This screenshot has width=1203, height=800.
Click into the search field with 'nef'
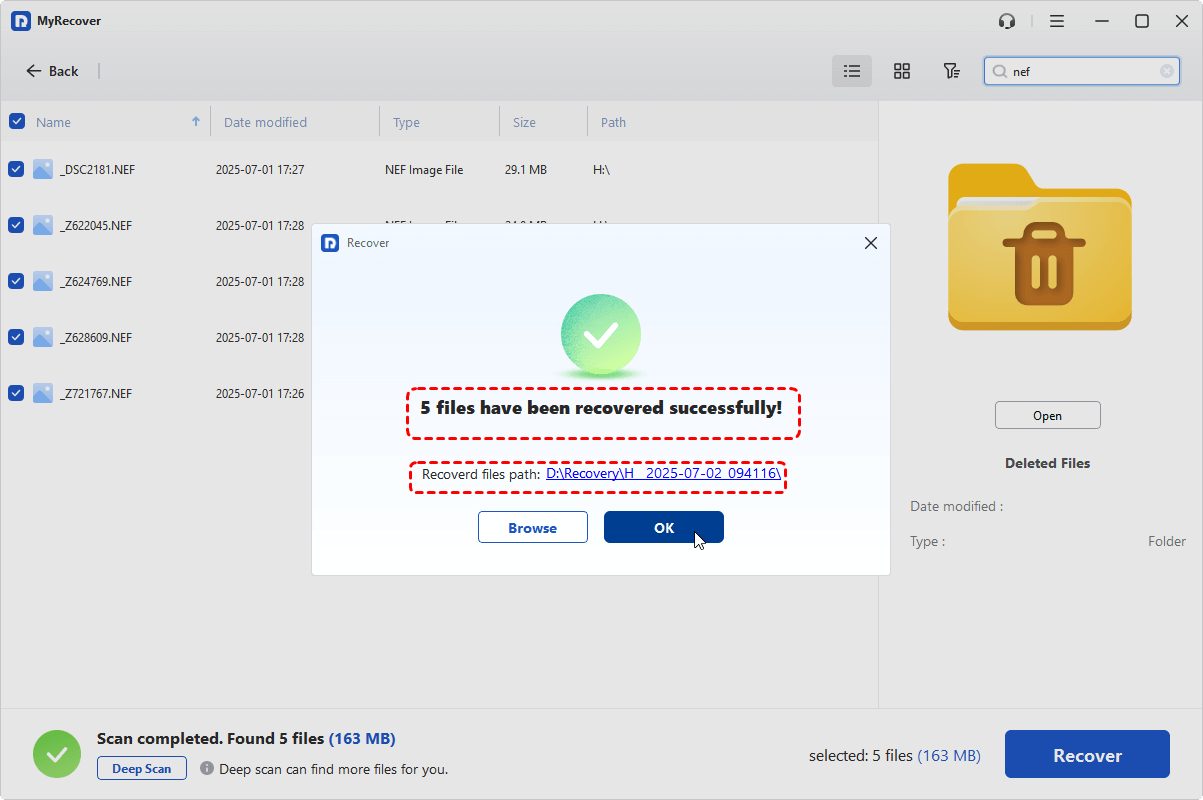(1084, 71)
